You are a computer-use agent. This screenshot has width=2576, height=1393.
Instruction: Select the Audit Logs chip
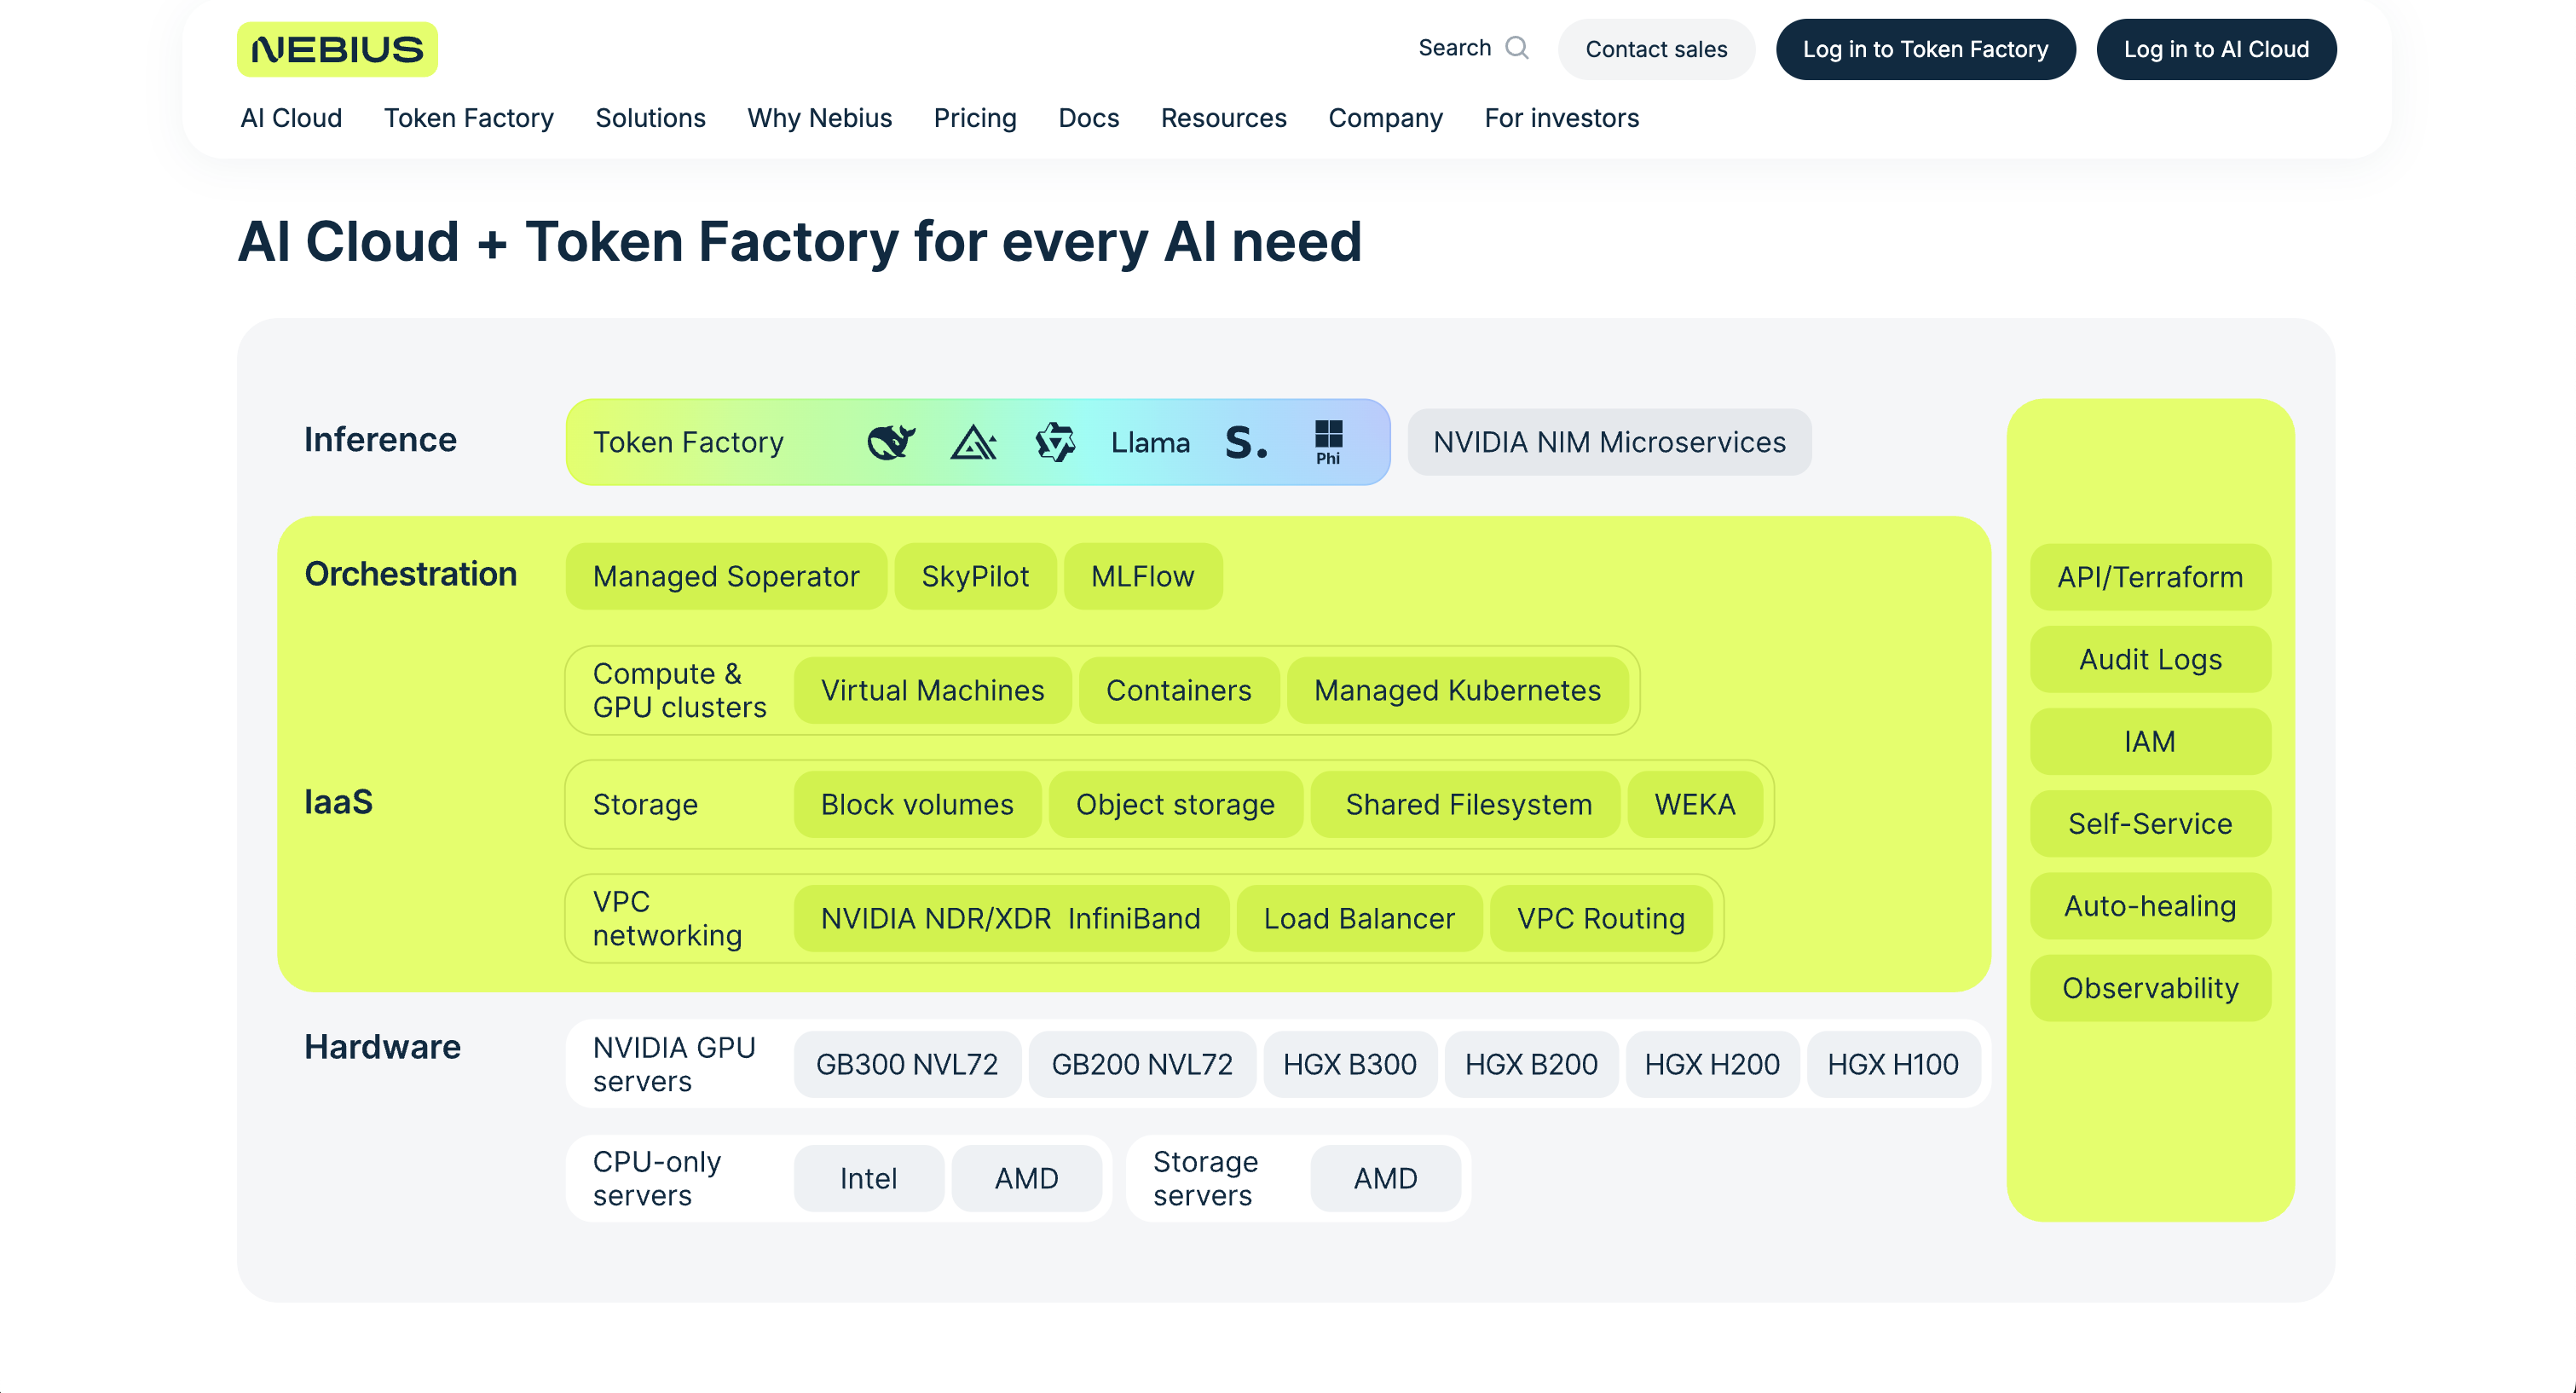click(2150, 659)
